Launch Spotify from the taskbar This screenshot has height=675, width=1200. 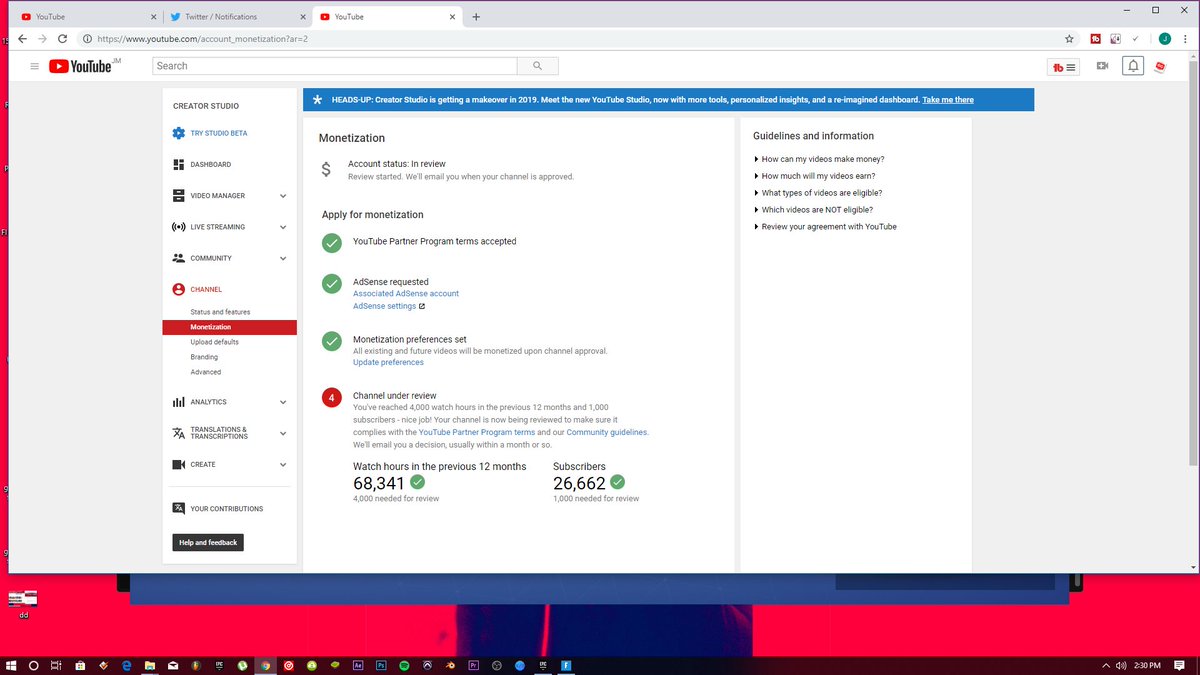click(404, 665)
